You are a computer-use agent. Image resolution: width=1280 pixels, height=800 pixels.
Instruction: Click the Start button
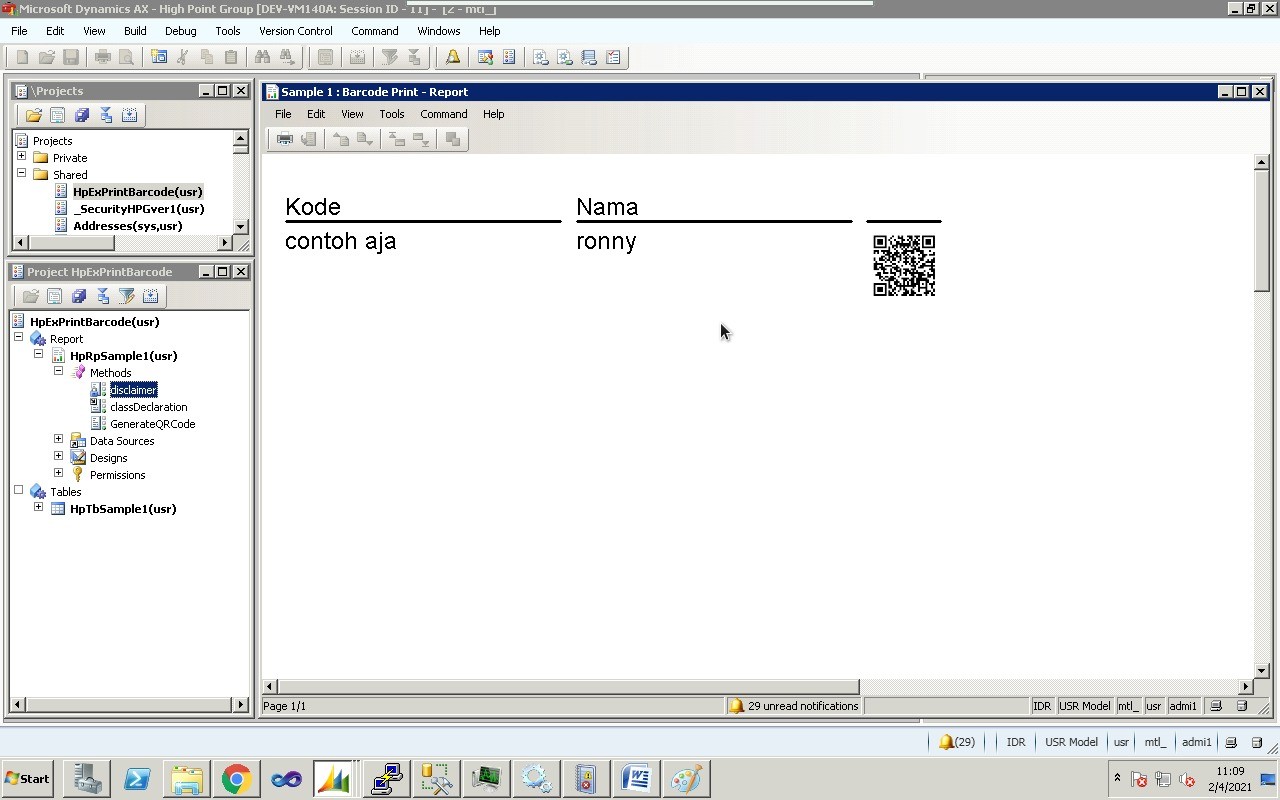(x=28, y=779)
